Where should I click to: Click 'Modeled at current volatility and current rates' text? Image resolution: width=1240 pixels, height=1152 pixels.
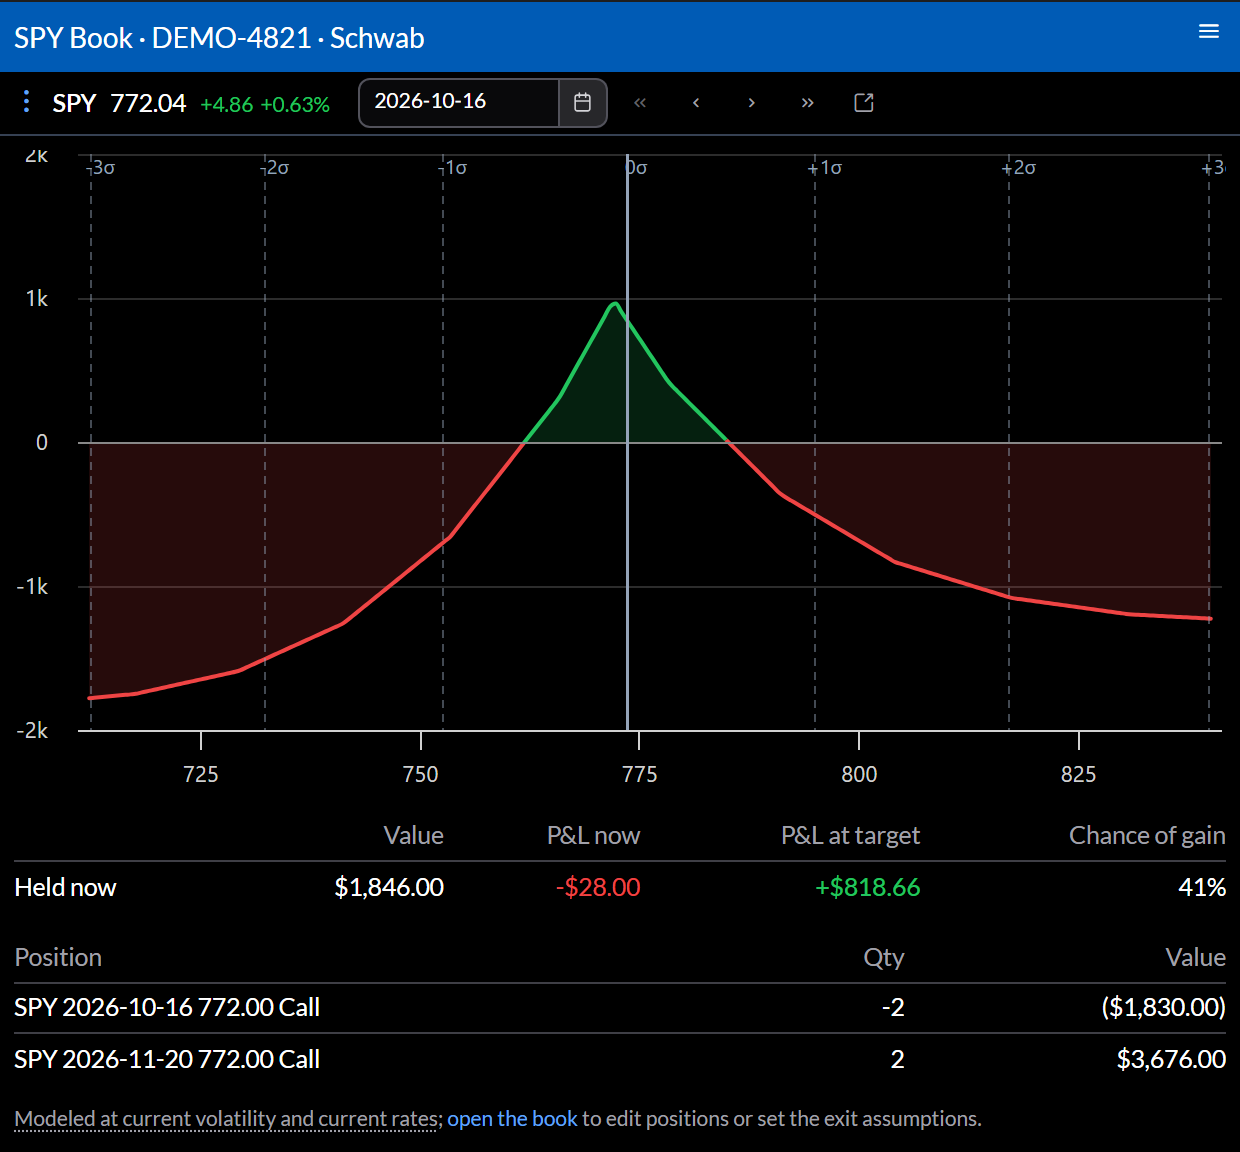228,1119
